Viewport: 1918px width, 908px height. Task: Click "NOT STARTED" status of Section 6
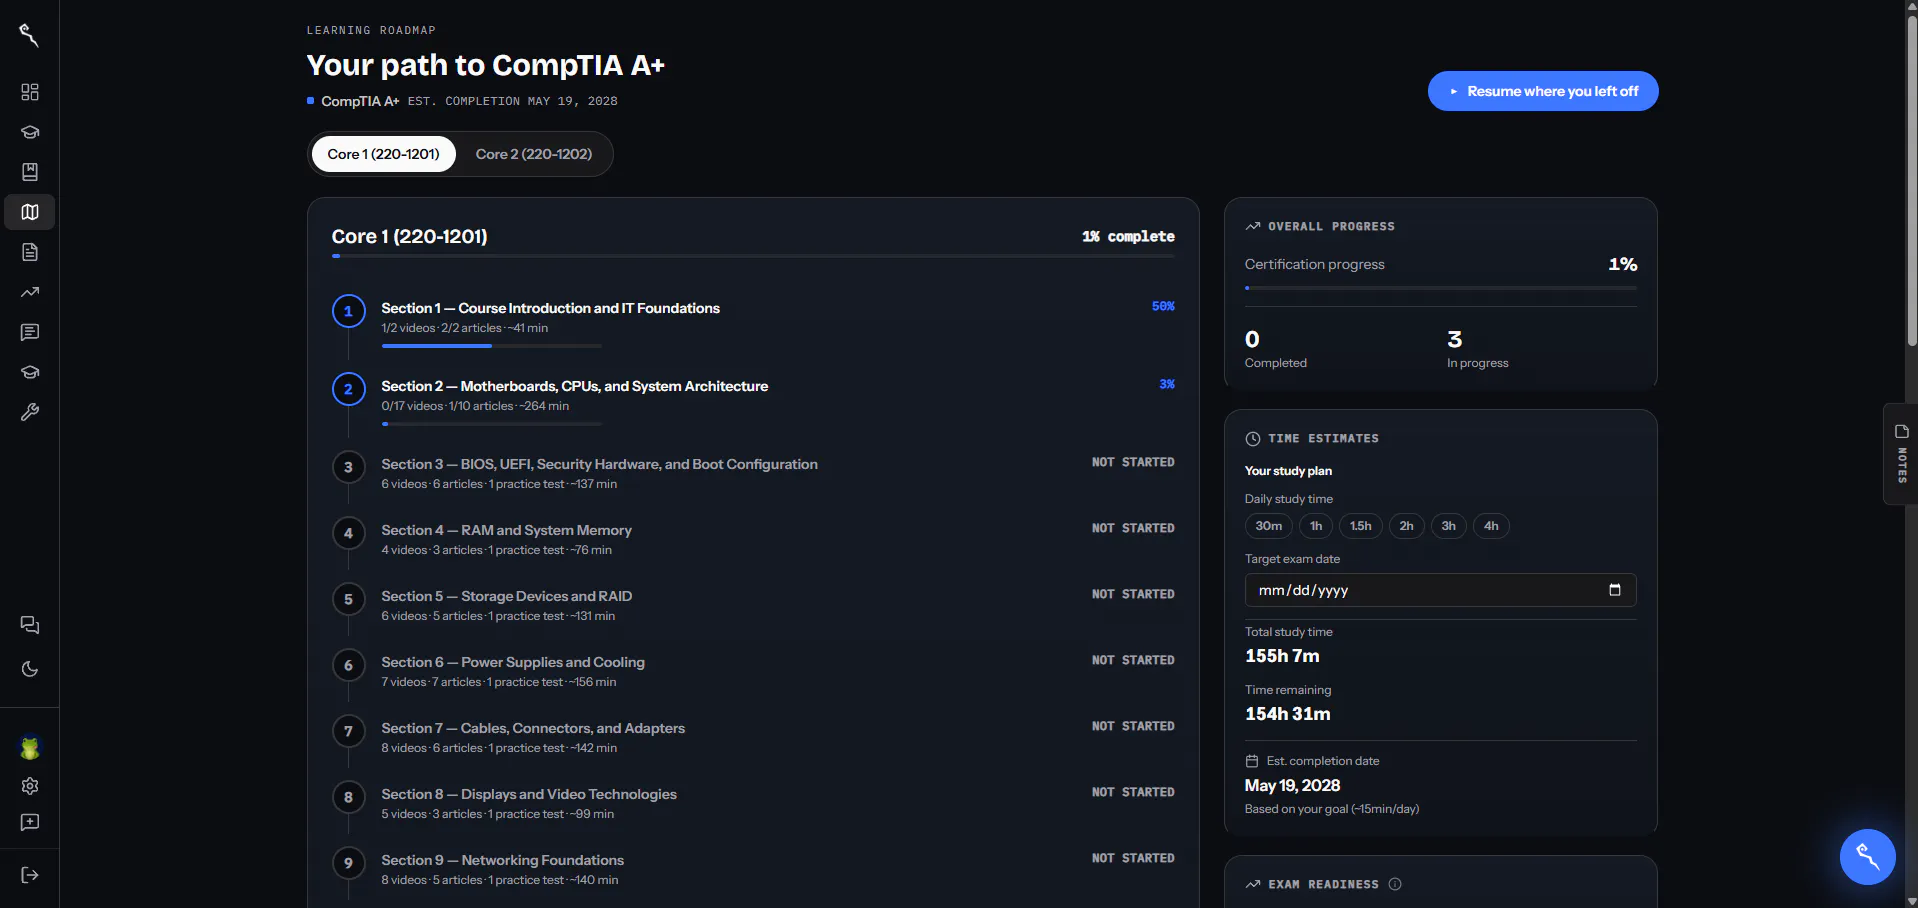(x=1133, y=660)
